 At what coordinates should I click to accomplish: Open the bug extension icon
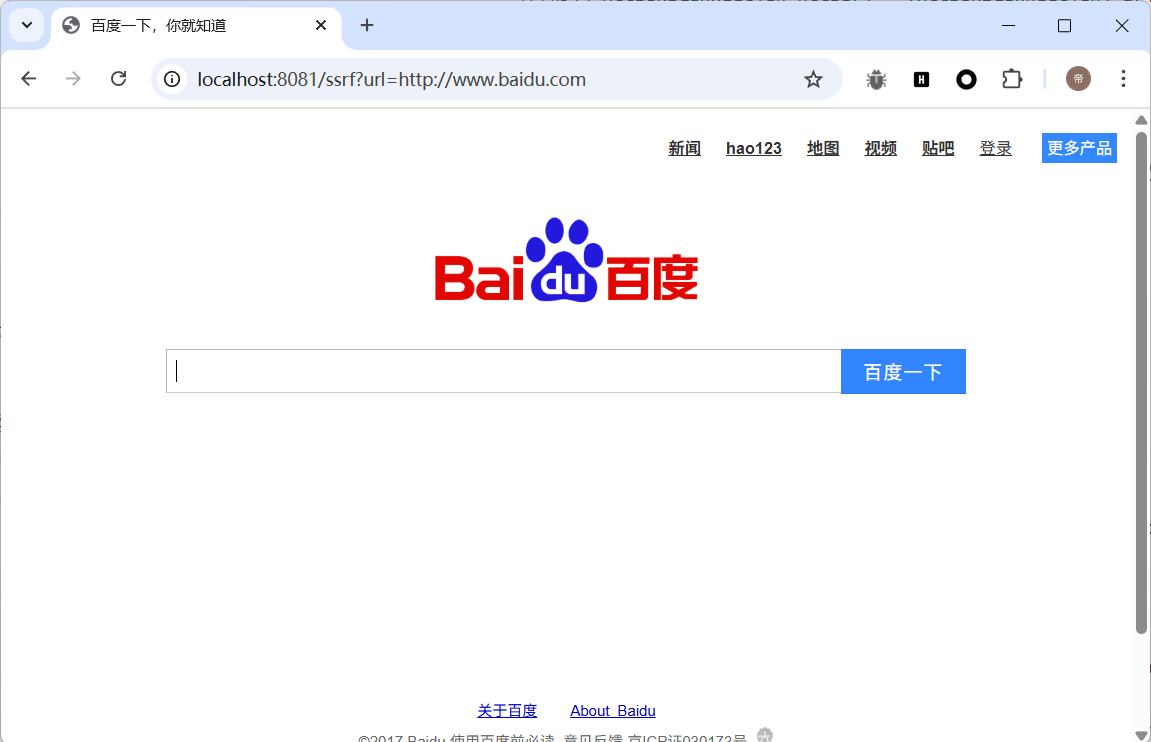pos(876,79)
